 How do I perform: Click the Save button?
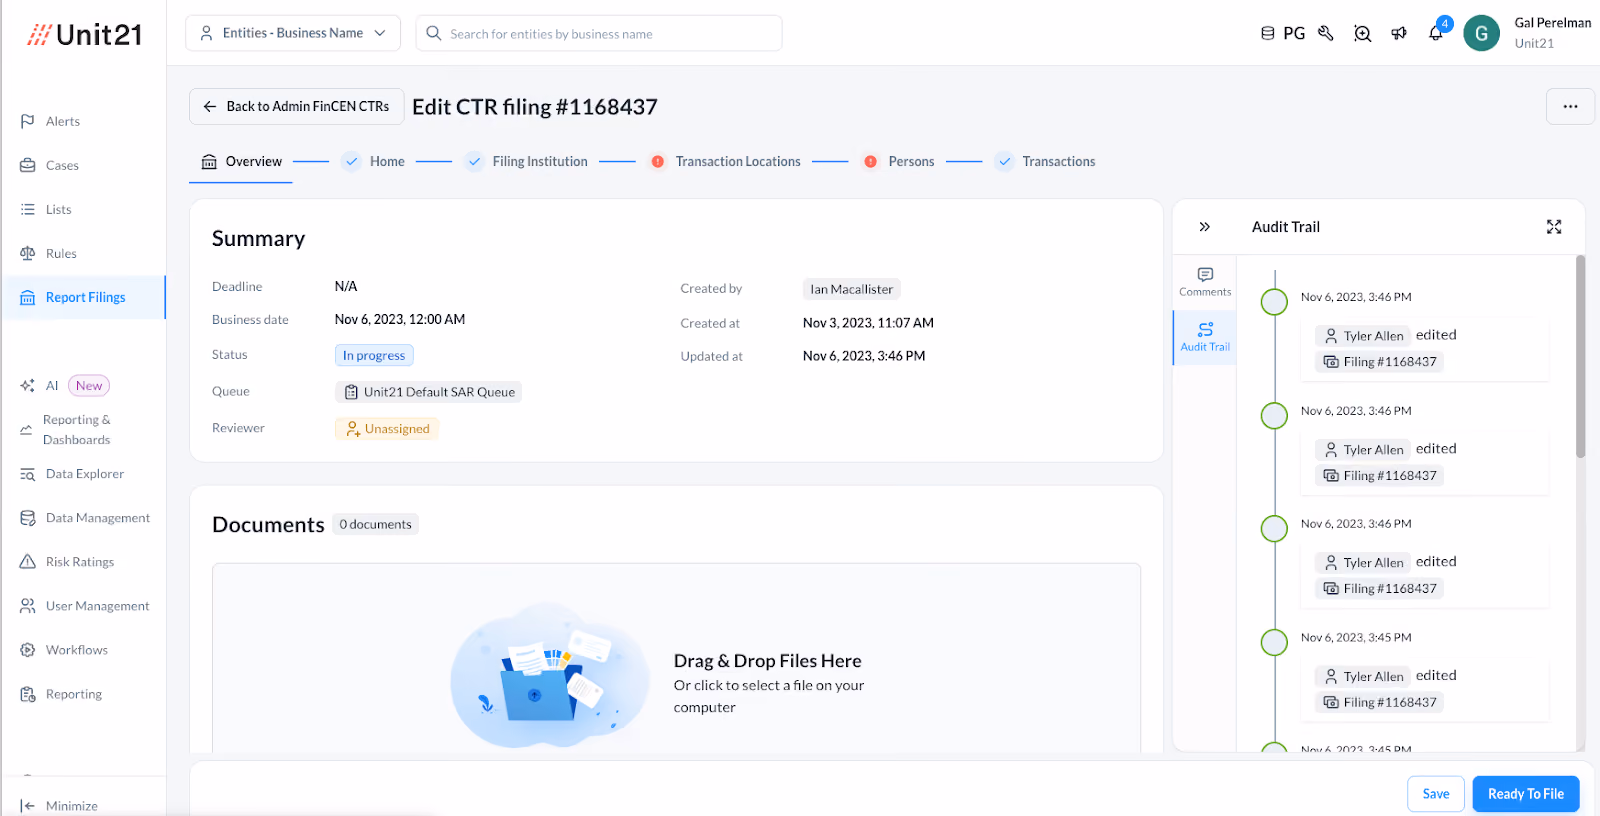(x=1436, y=794)
